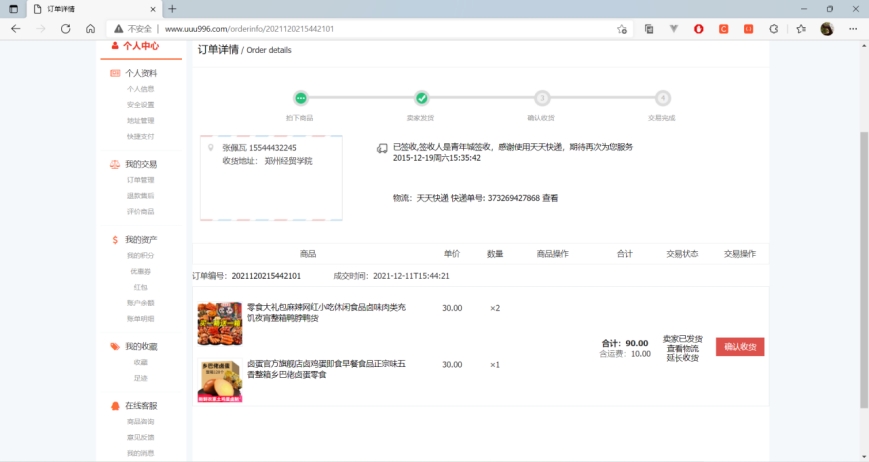This screenshot has width=869, height=462.
Task: Reload the page with refresh icon
Action: click(x=65, y=29)
